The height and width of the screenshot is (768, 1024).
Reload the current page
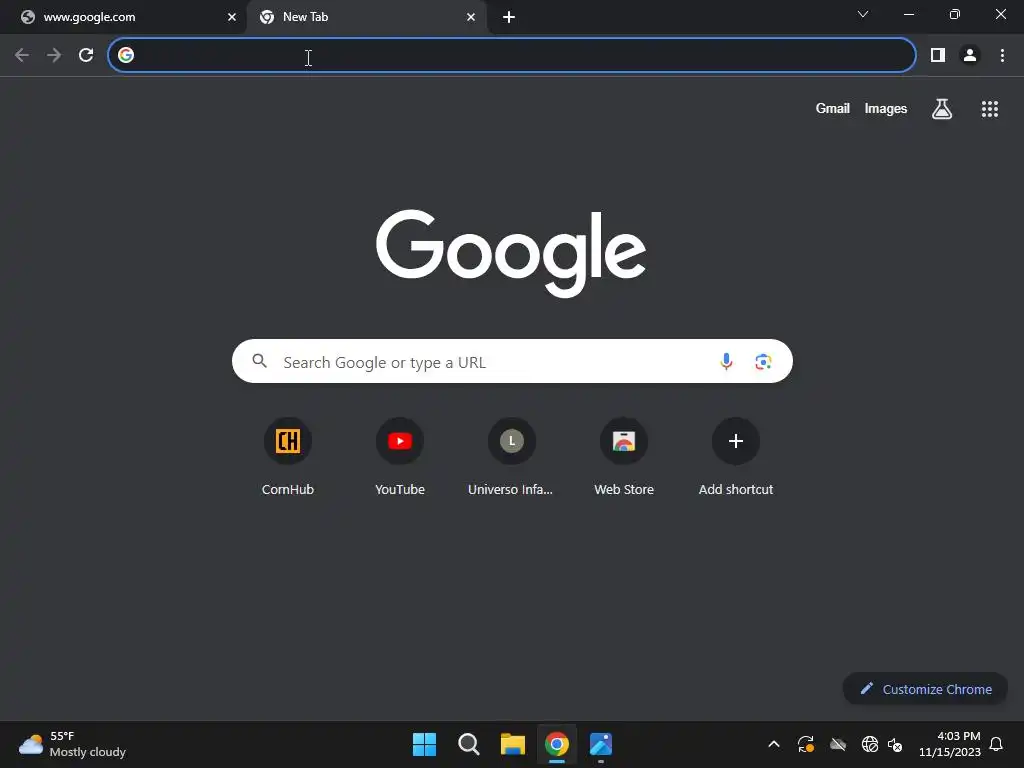(86, 56)
